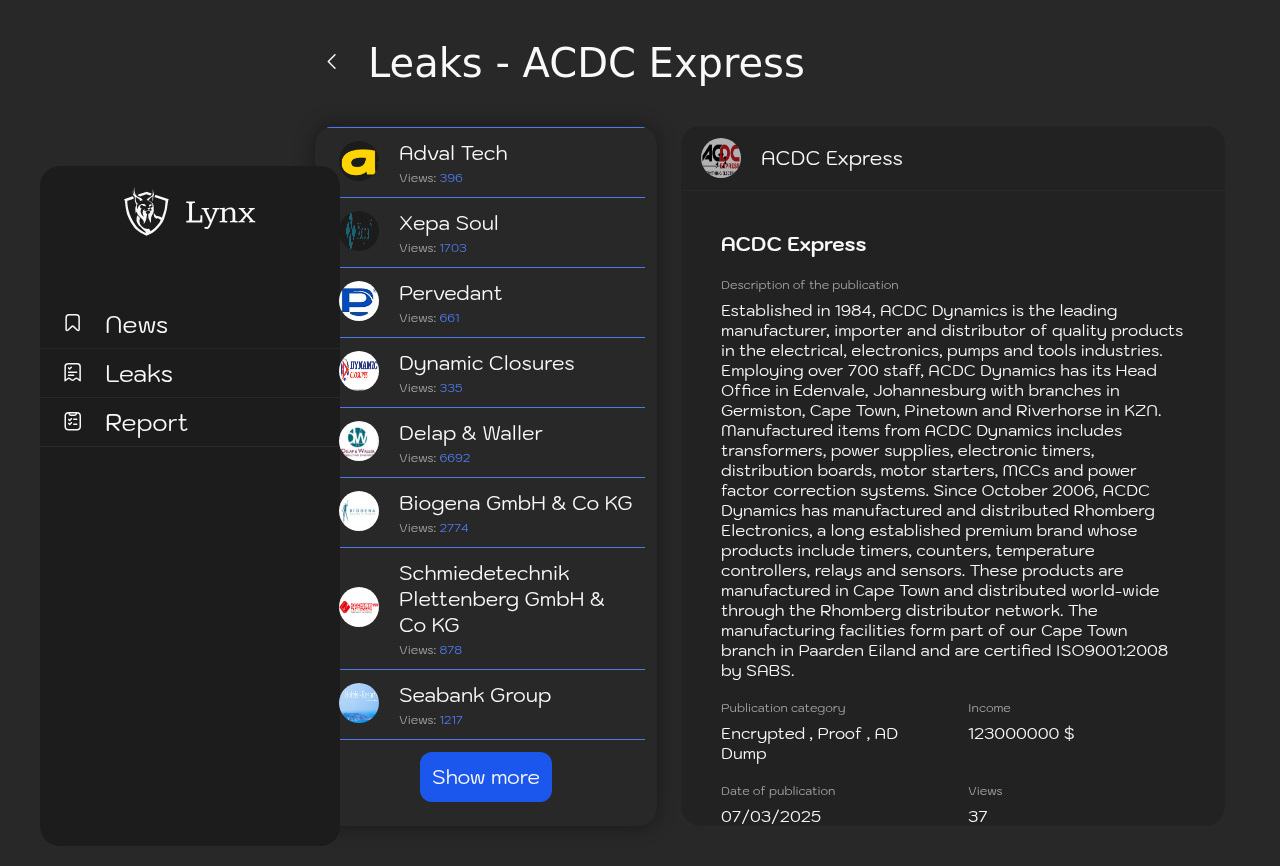Click the bold ACDC Express heading
The width and height of the screenshot is (1280, 866).
[x=794, y=244]
